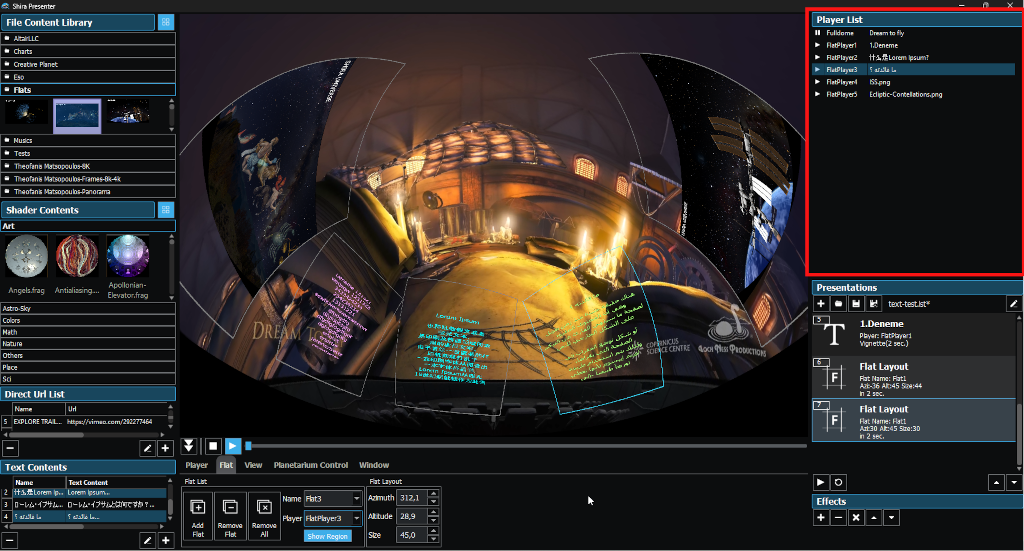Click the Azimuth value field 312,1
The image size is (1024, 551).
(x=412, y=497)
